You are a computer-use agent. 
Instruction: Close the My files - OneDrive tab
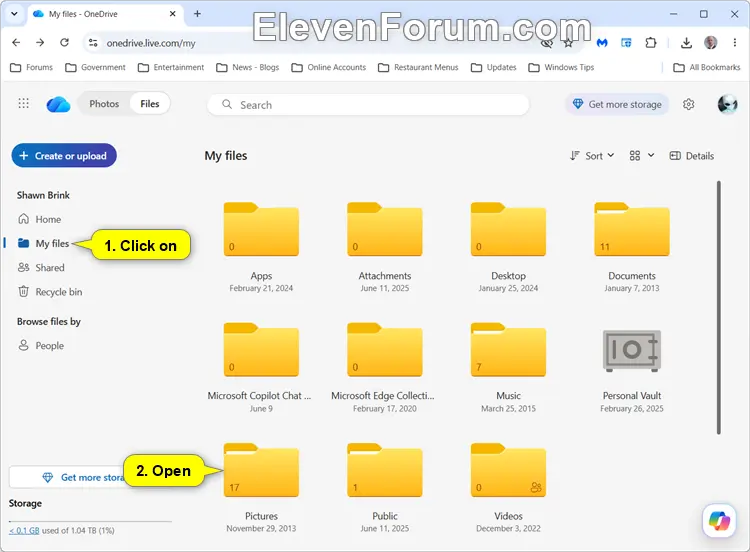pos(173,14)
